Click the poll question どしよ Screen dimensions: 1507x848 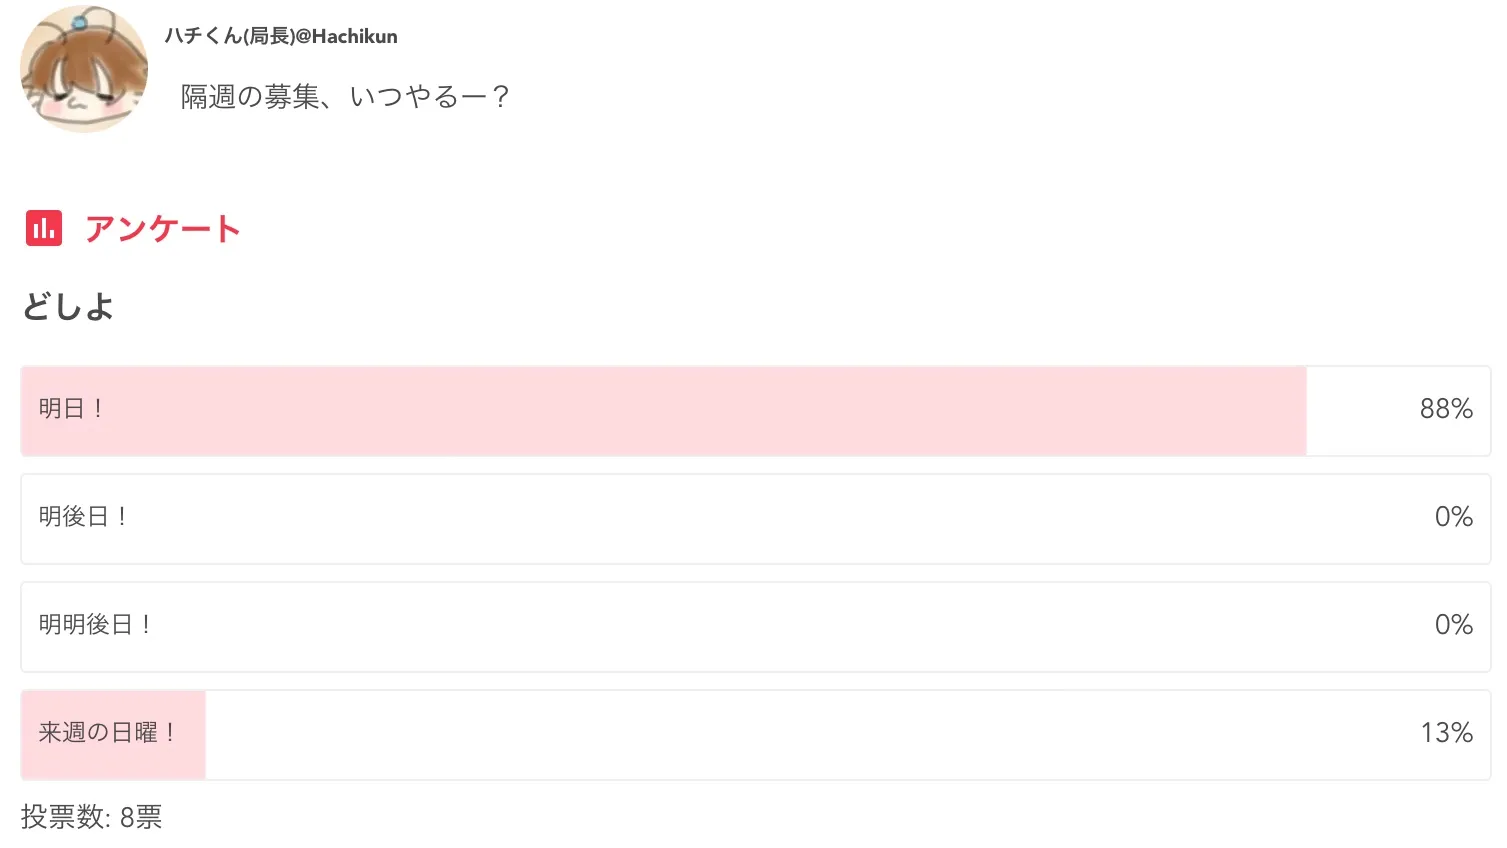point(68,307)
